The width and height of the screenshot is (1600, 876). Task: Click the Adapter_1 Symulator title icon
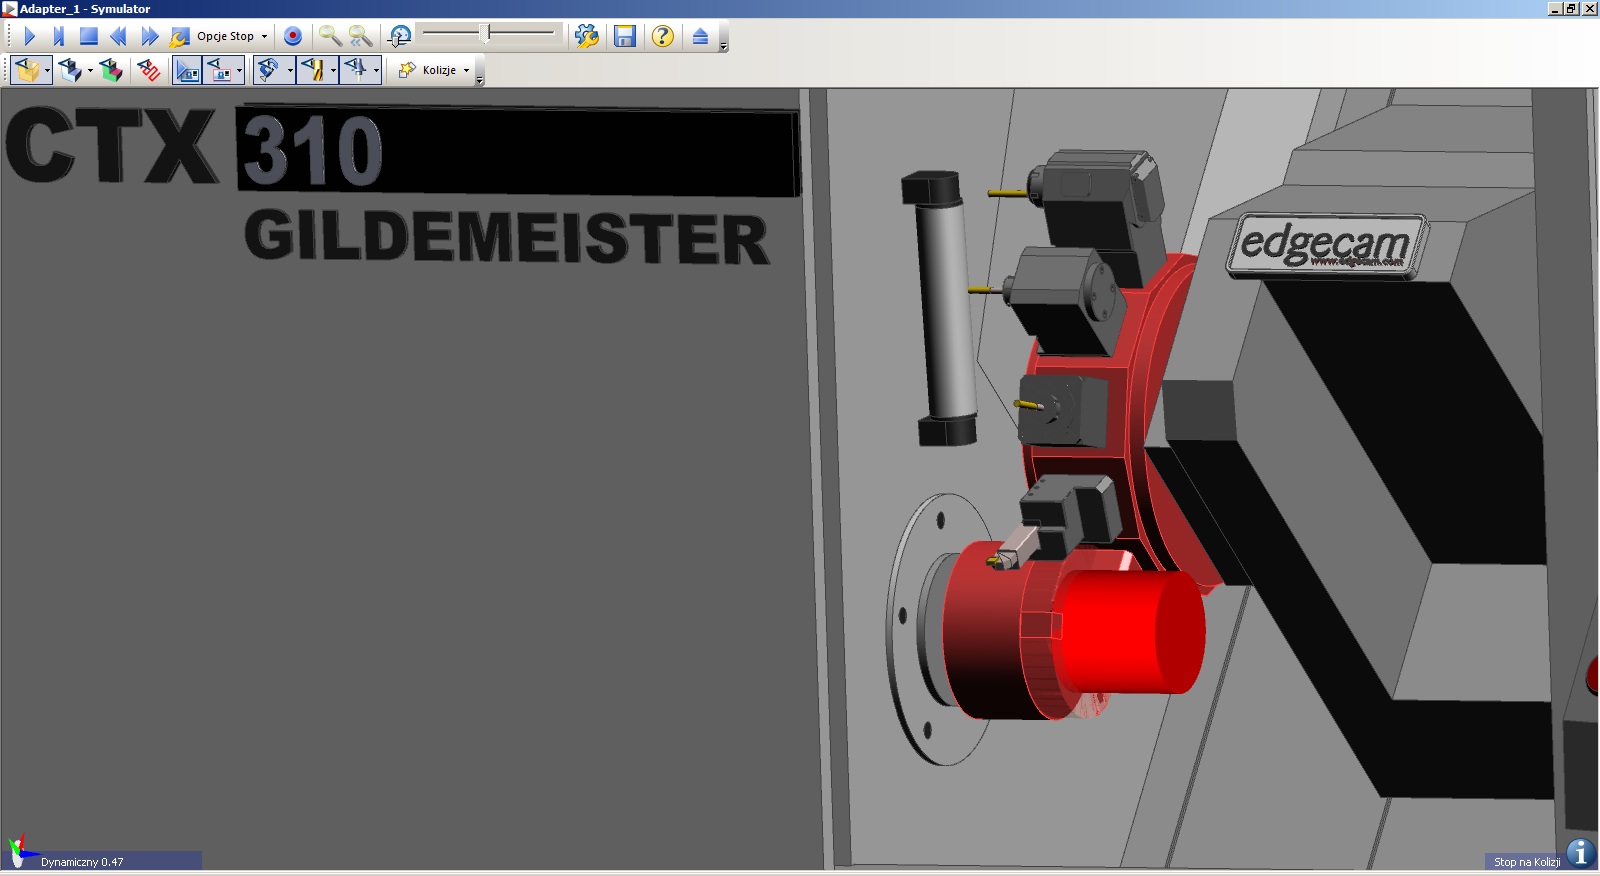coord(9,9)
